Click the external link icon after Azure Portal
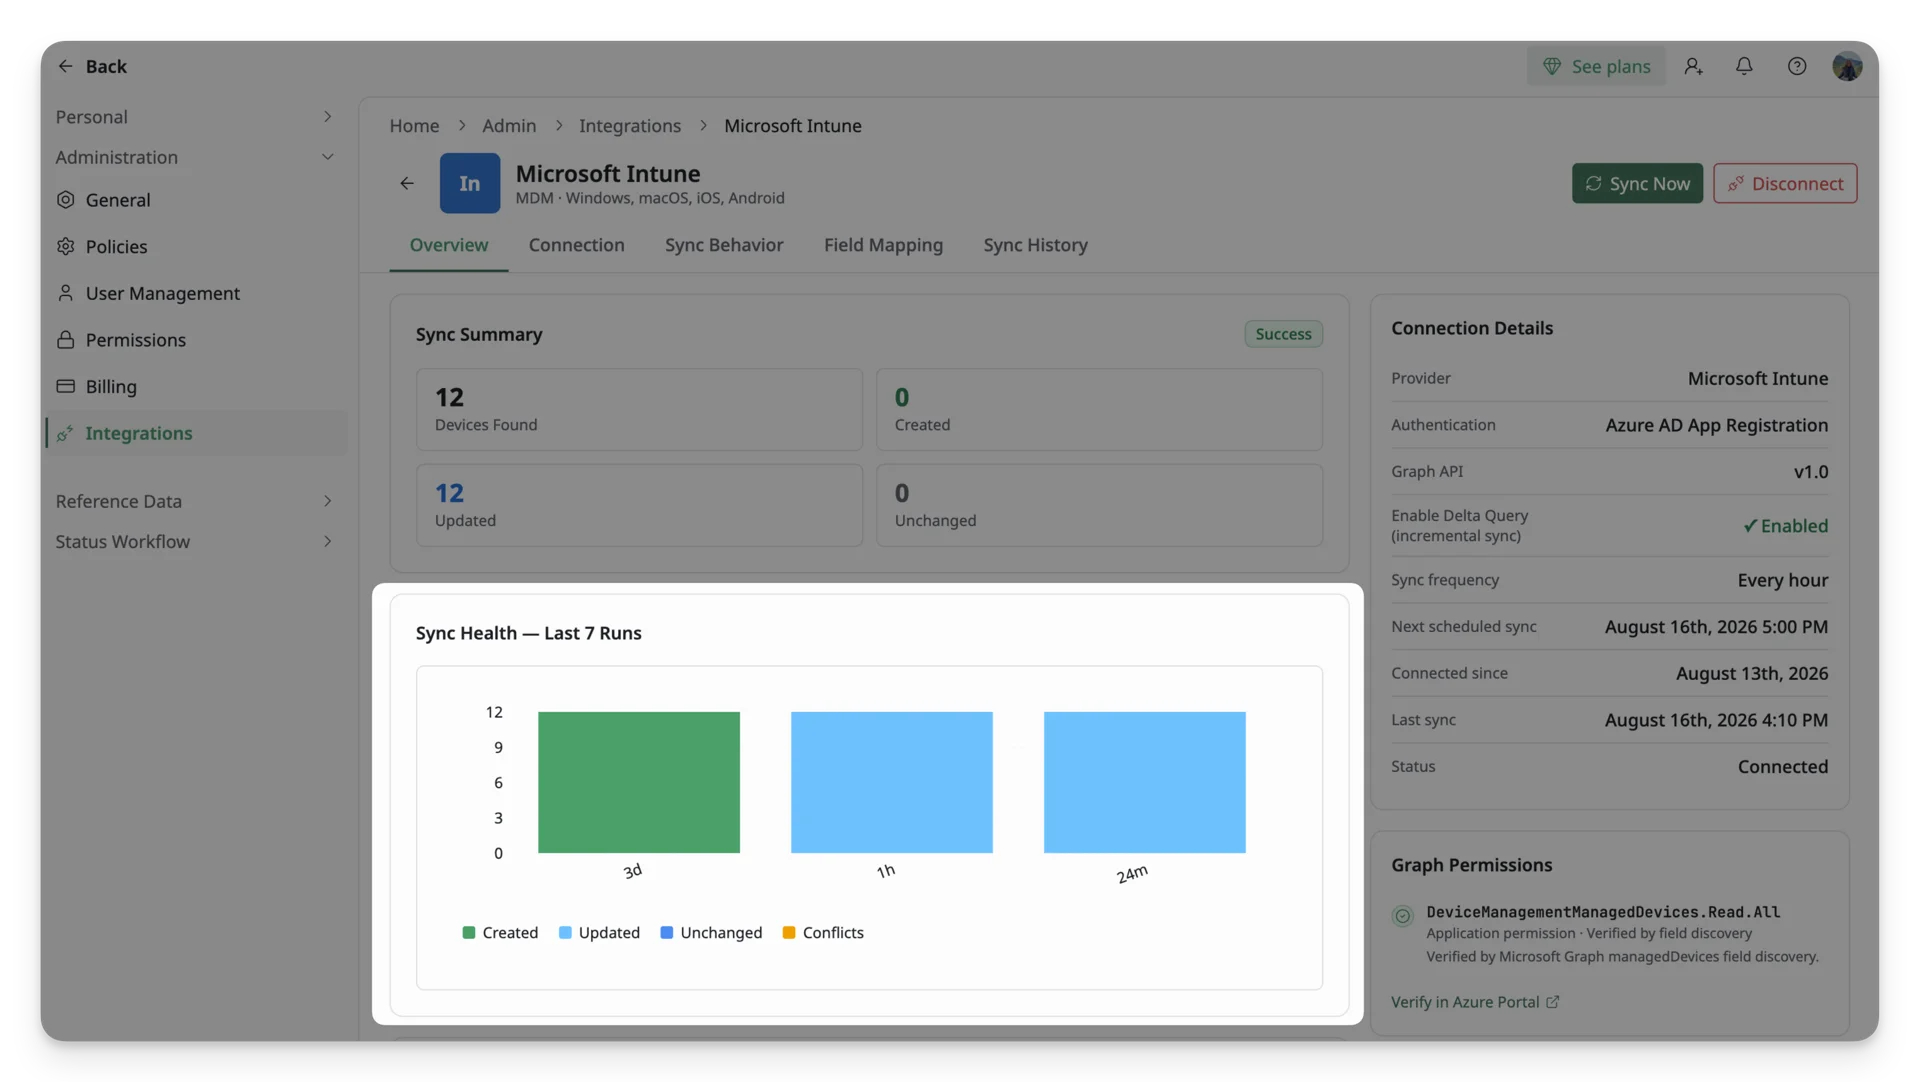1920x1082 pixels. [1552, 1002]
